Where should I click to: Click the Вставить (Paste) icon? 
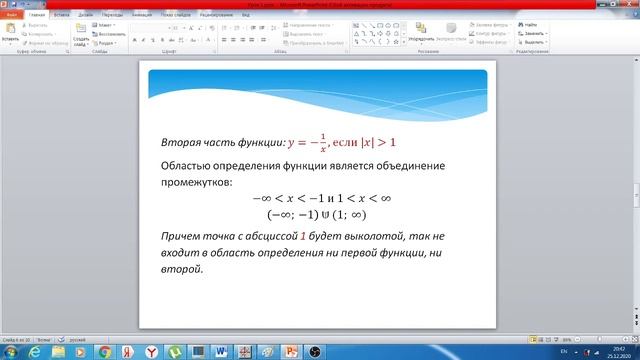(x=10, y=29)
